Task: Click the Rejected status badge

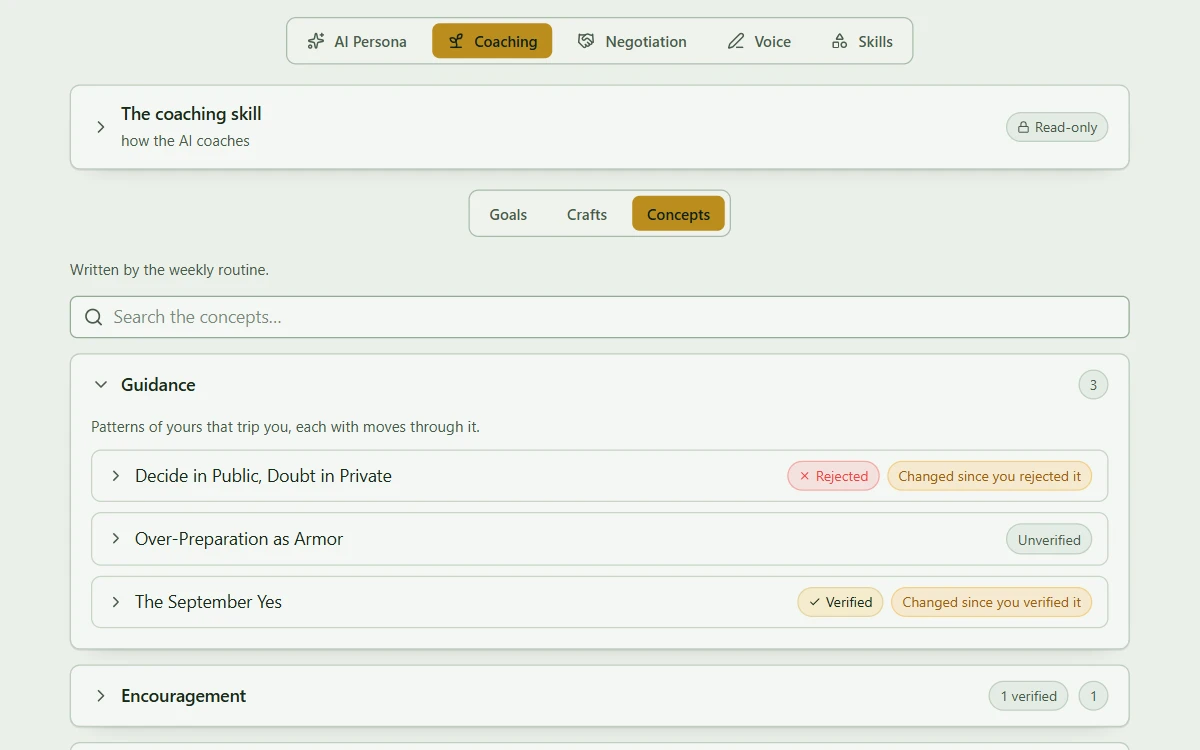Action: [834, 476]
